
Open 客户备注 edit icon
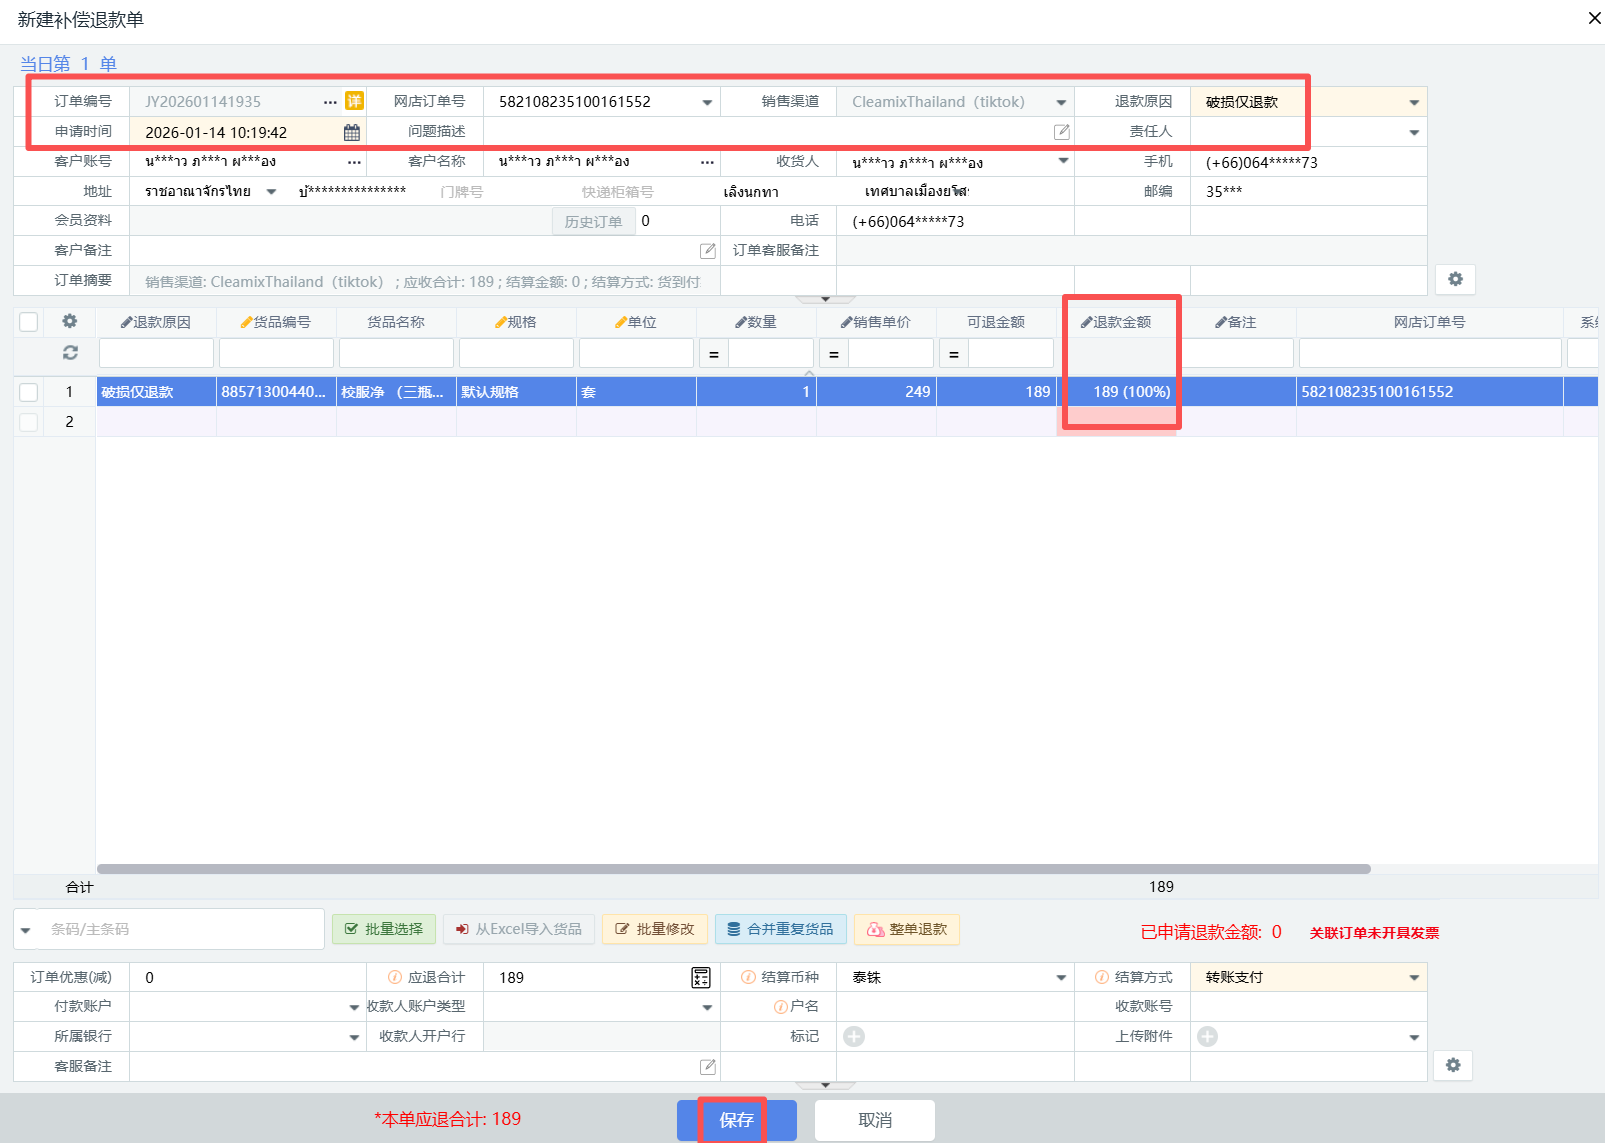click(708, 251)
